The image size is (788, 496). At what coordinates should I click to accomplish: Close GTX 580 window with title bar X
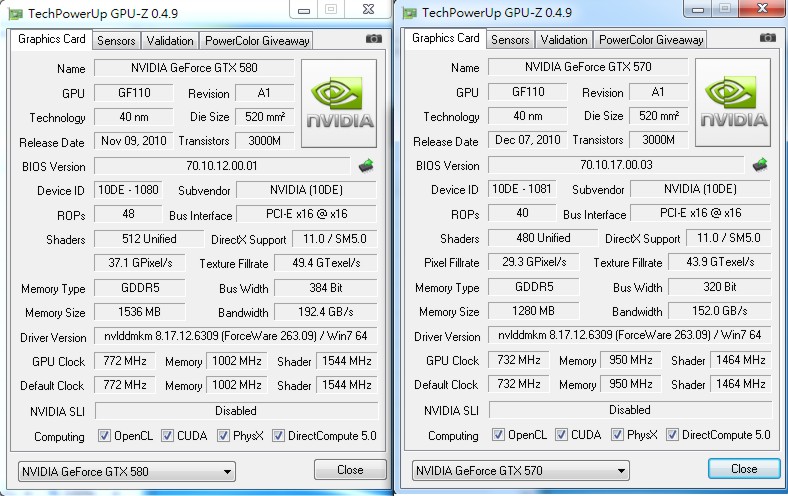368,9
